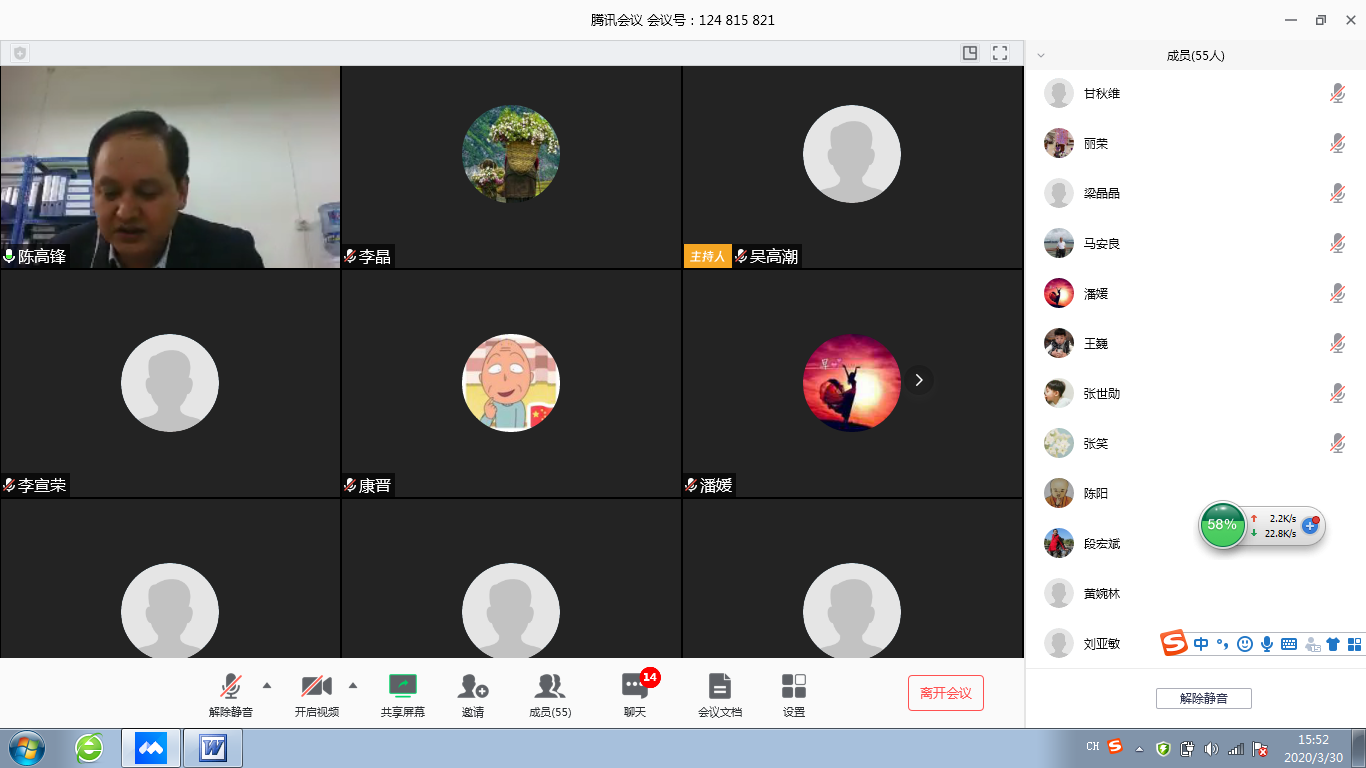Open the Settings (设置) icon in toolbar

pos(793,686)
